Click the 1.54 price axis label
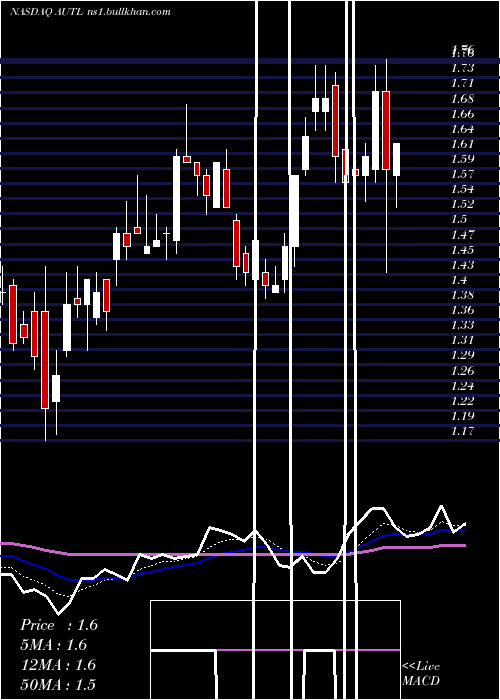Image resolution: width=500 pixels, height=700 pixels. [462, 189]
